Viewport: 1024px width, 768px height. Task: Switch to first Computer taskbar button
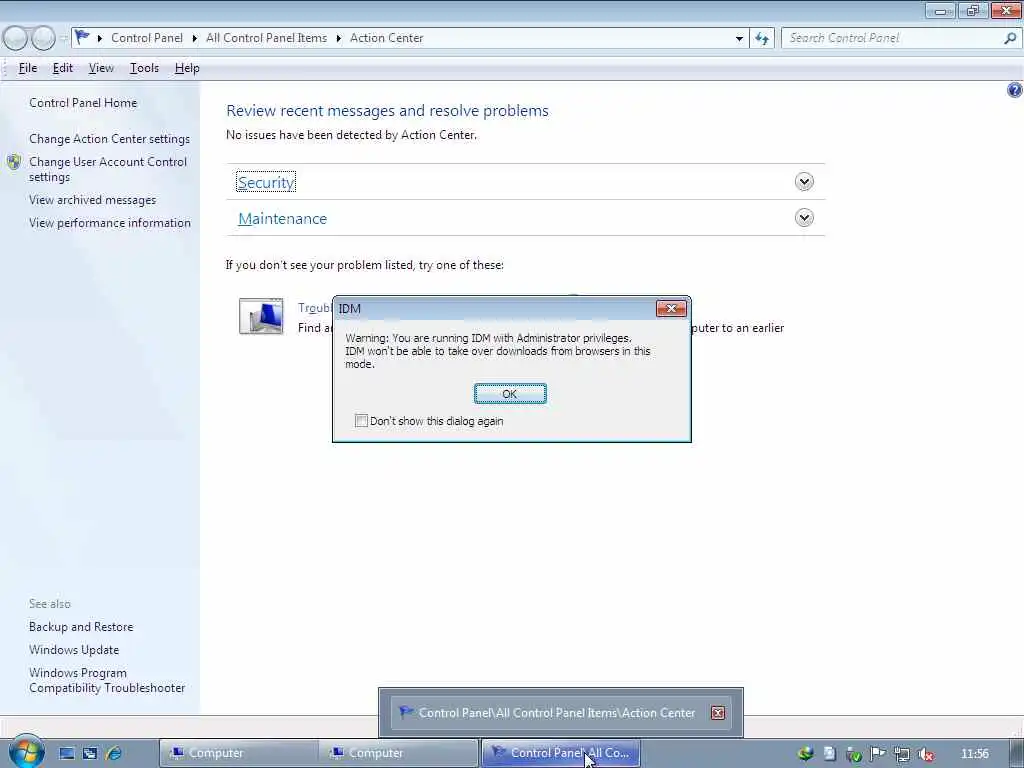click(x=238, y=753)
